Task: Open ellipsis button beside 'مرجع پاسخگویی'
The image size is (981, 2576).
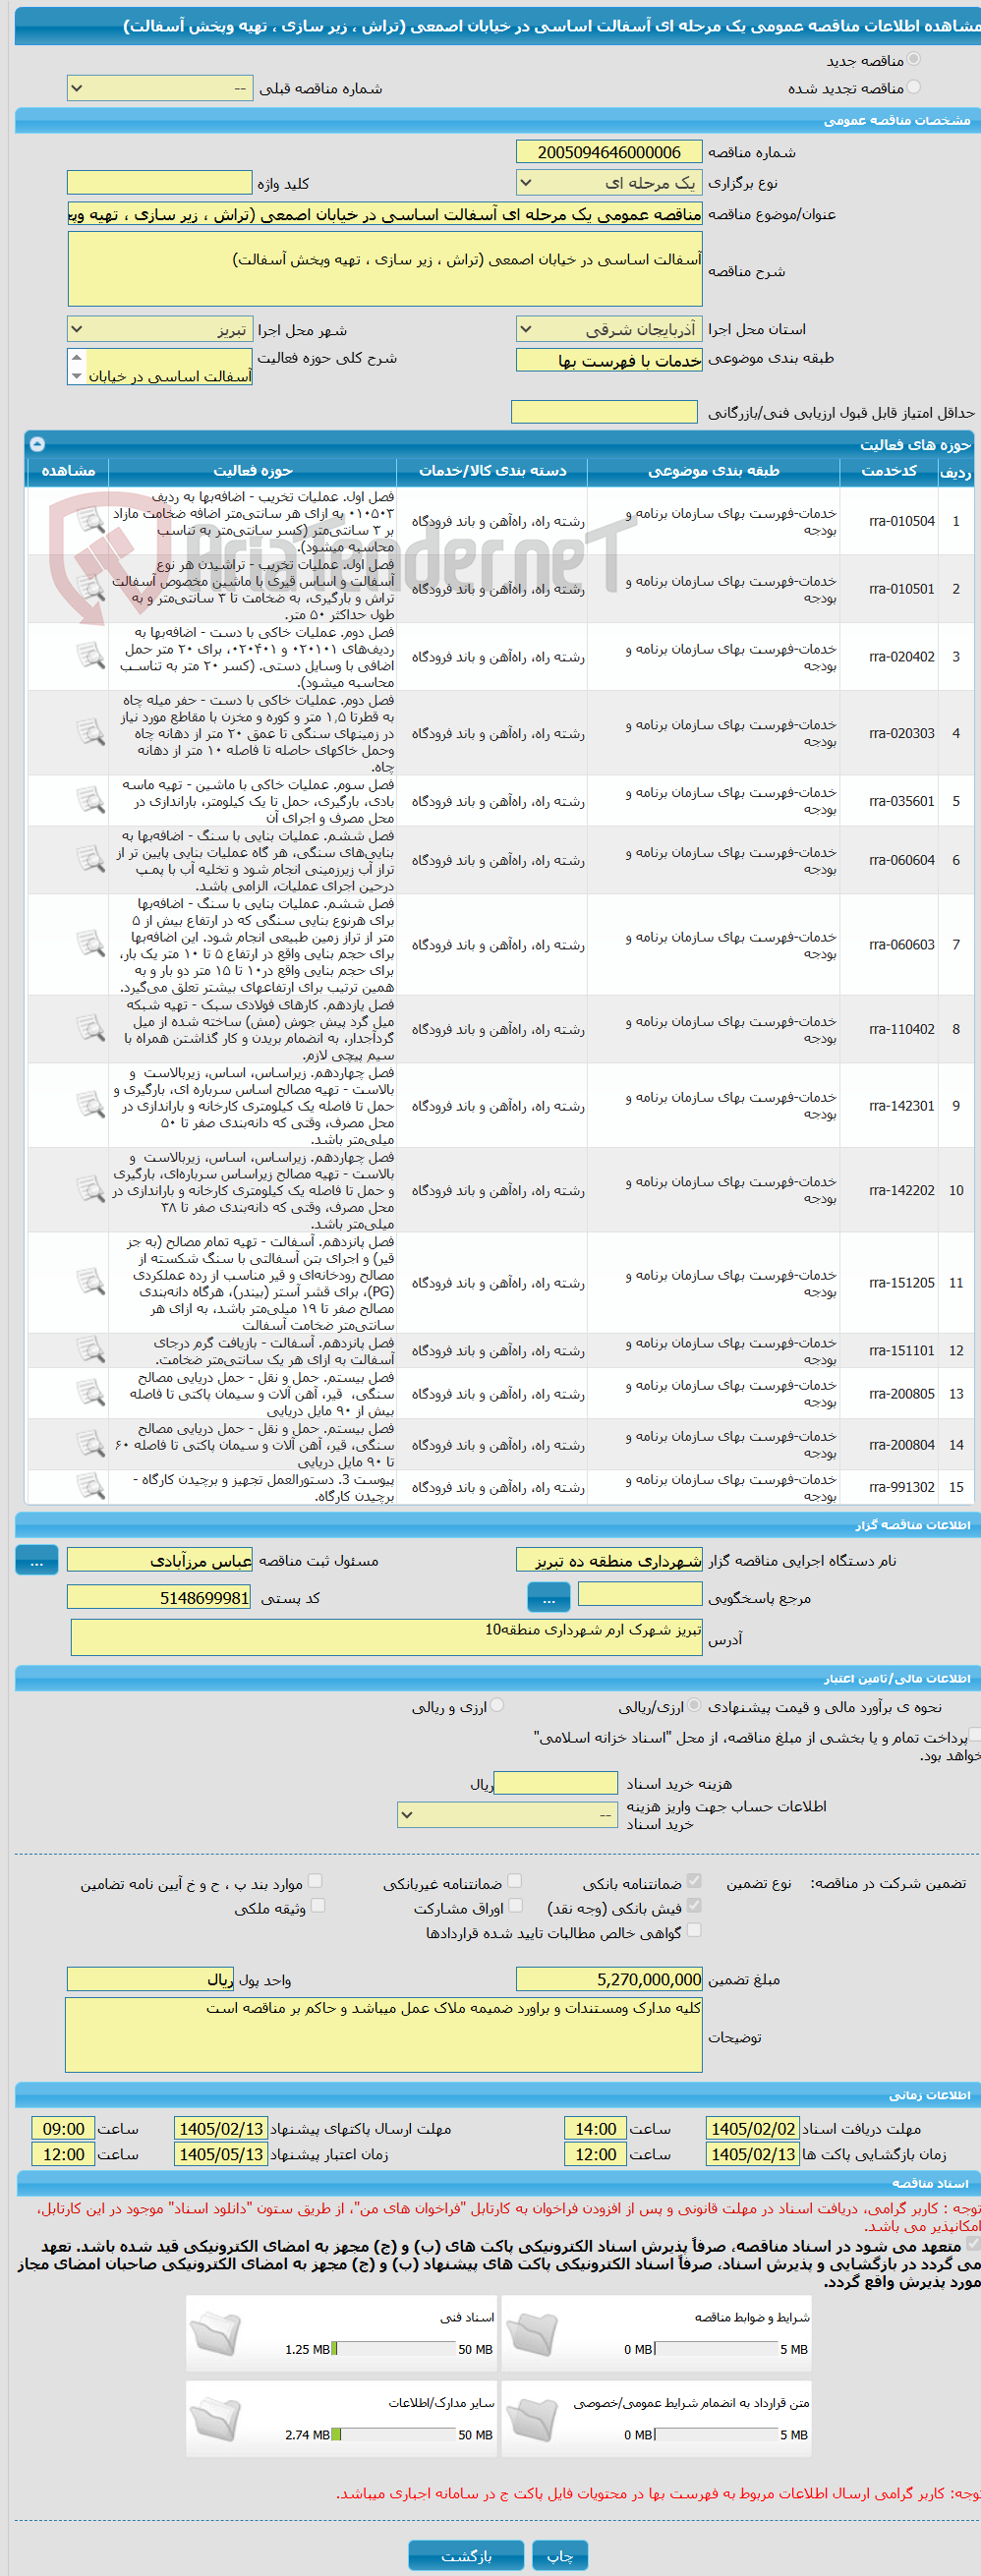Action: [548, 1599]
